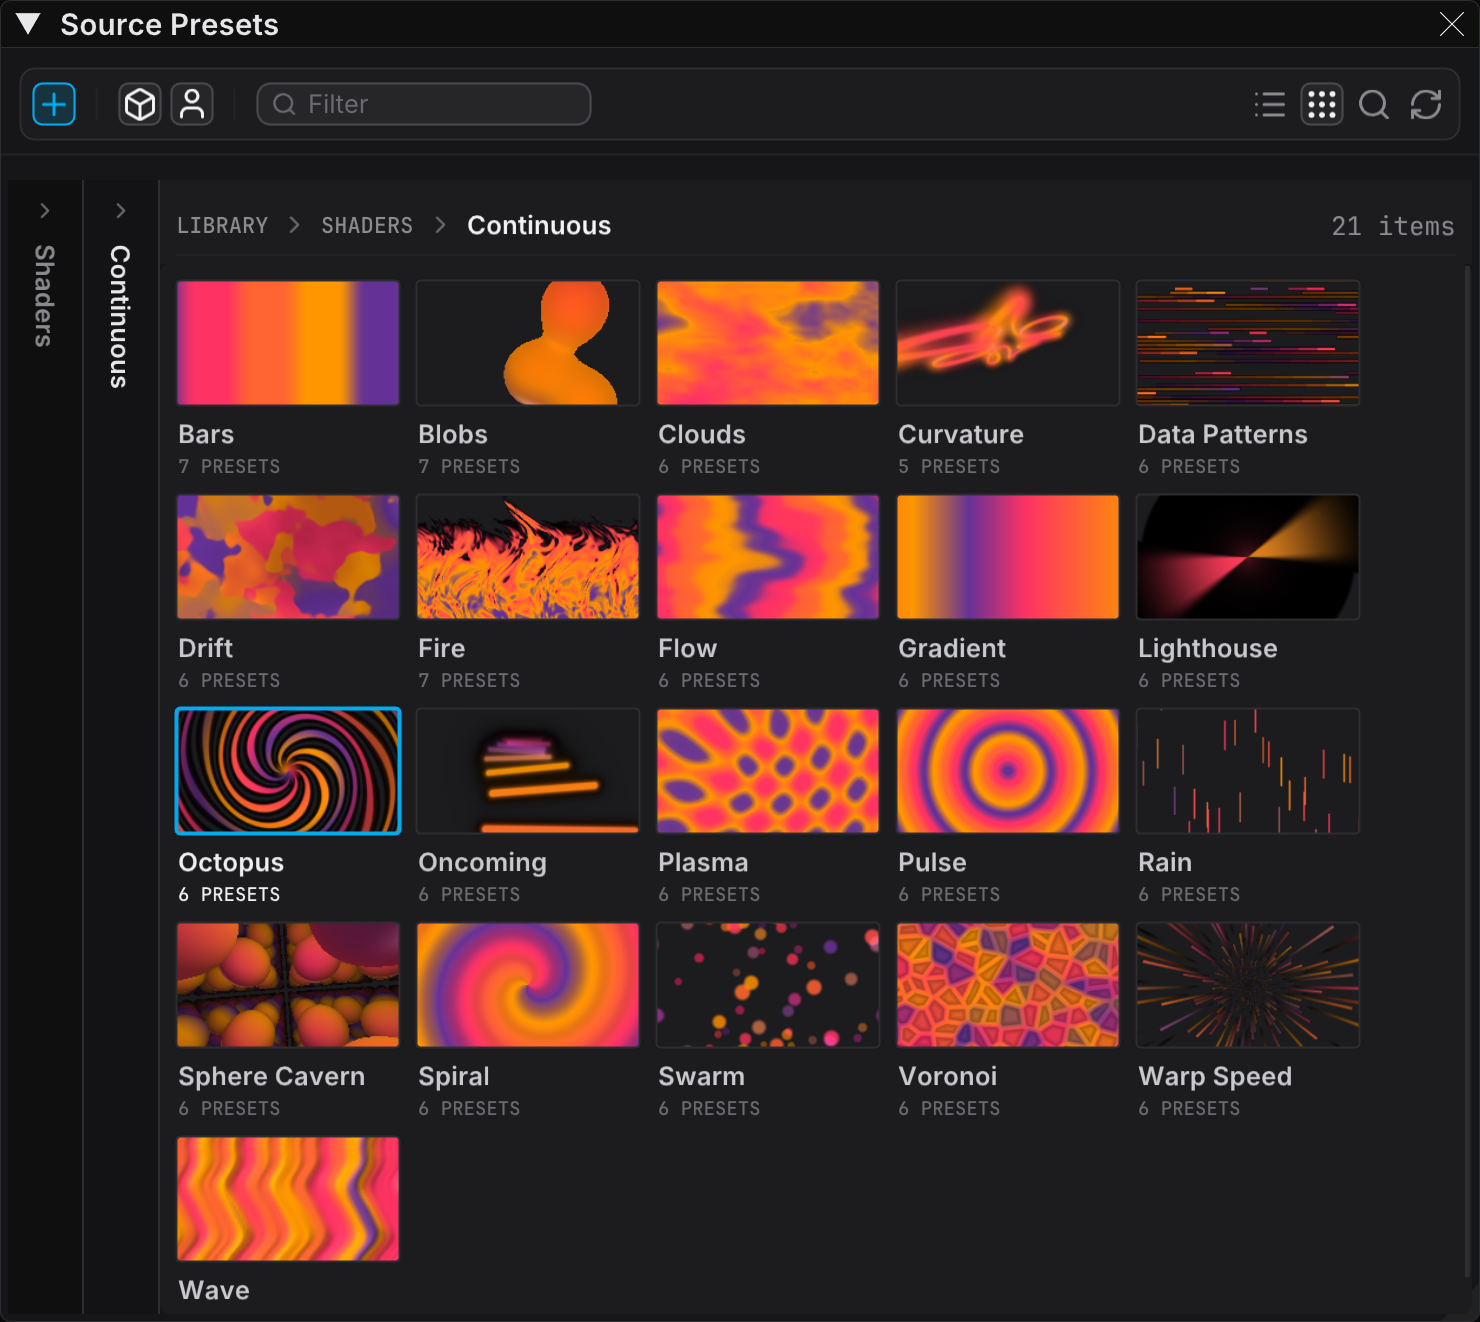
Task: Expand the Shaders sidebar chevron
Action: pos(45,210)
